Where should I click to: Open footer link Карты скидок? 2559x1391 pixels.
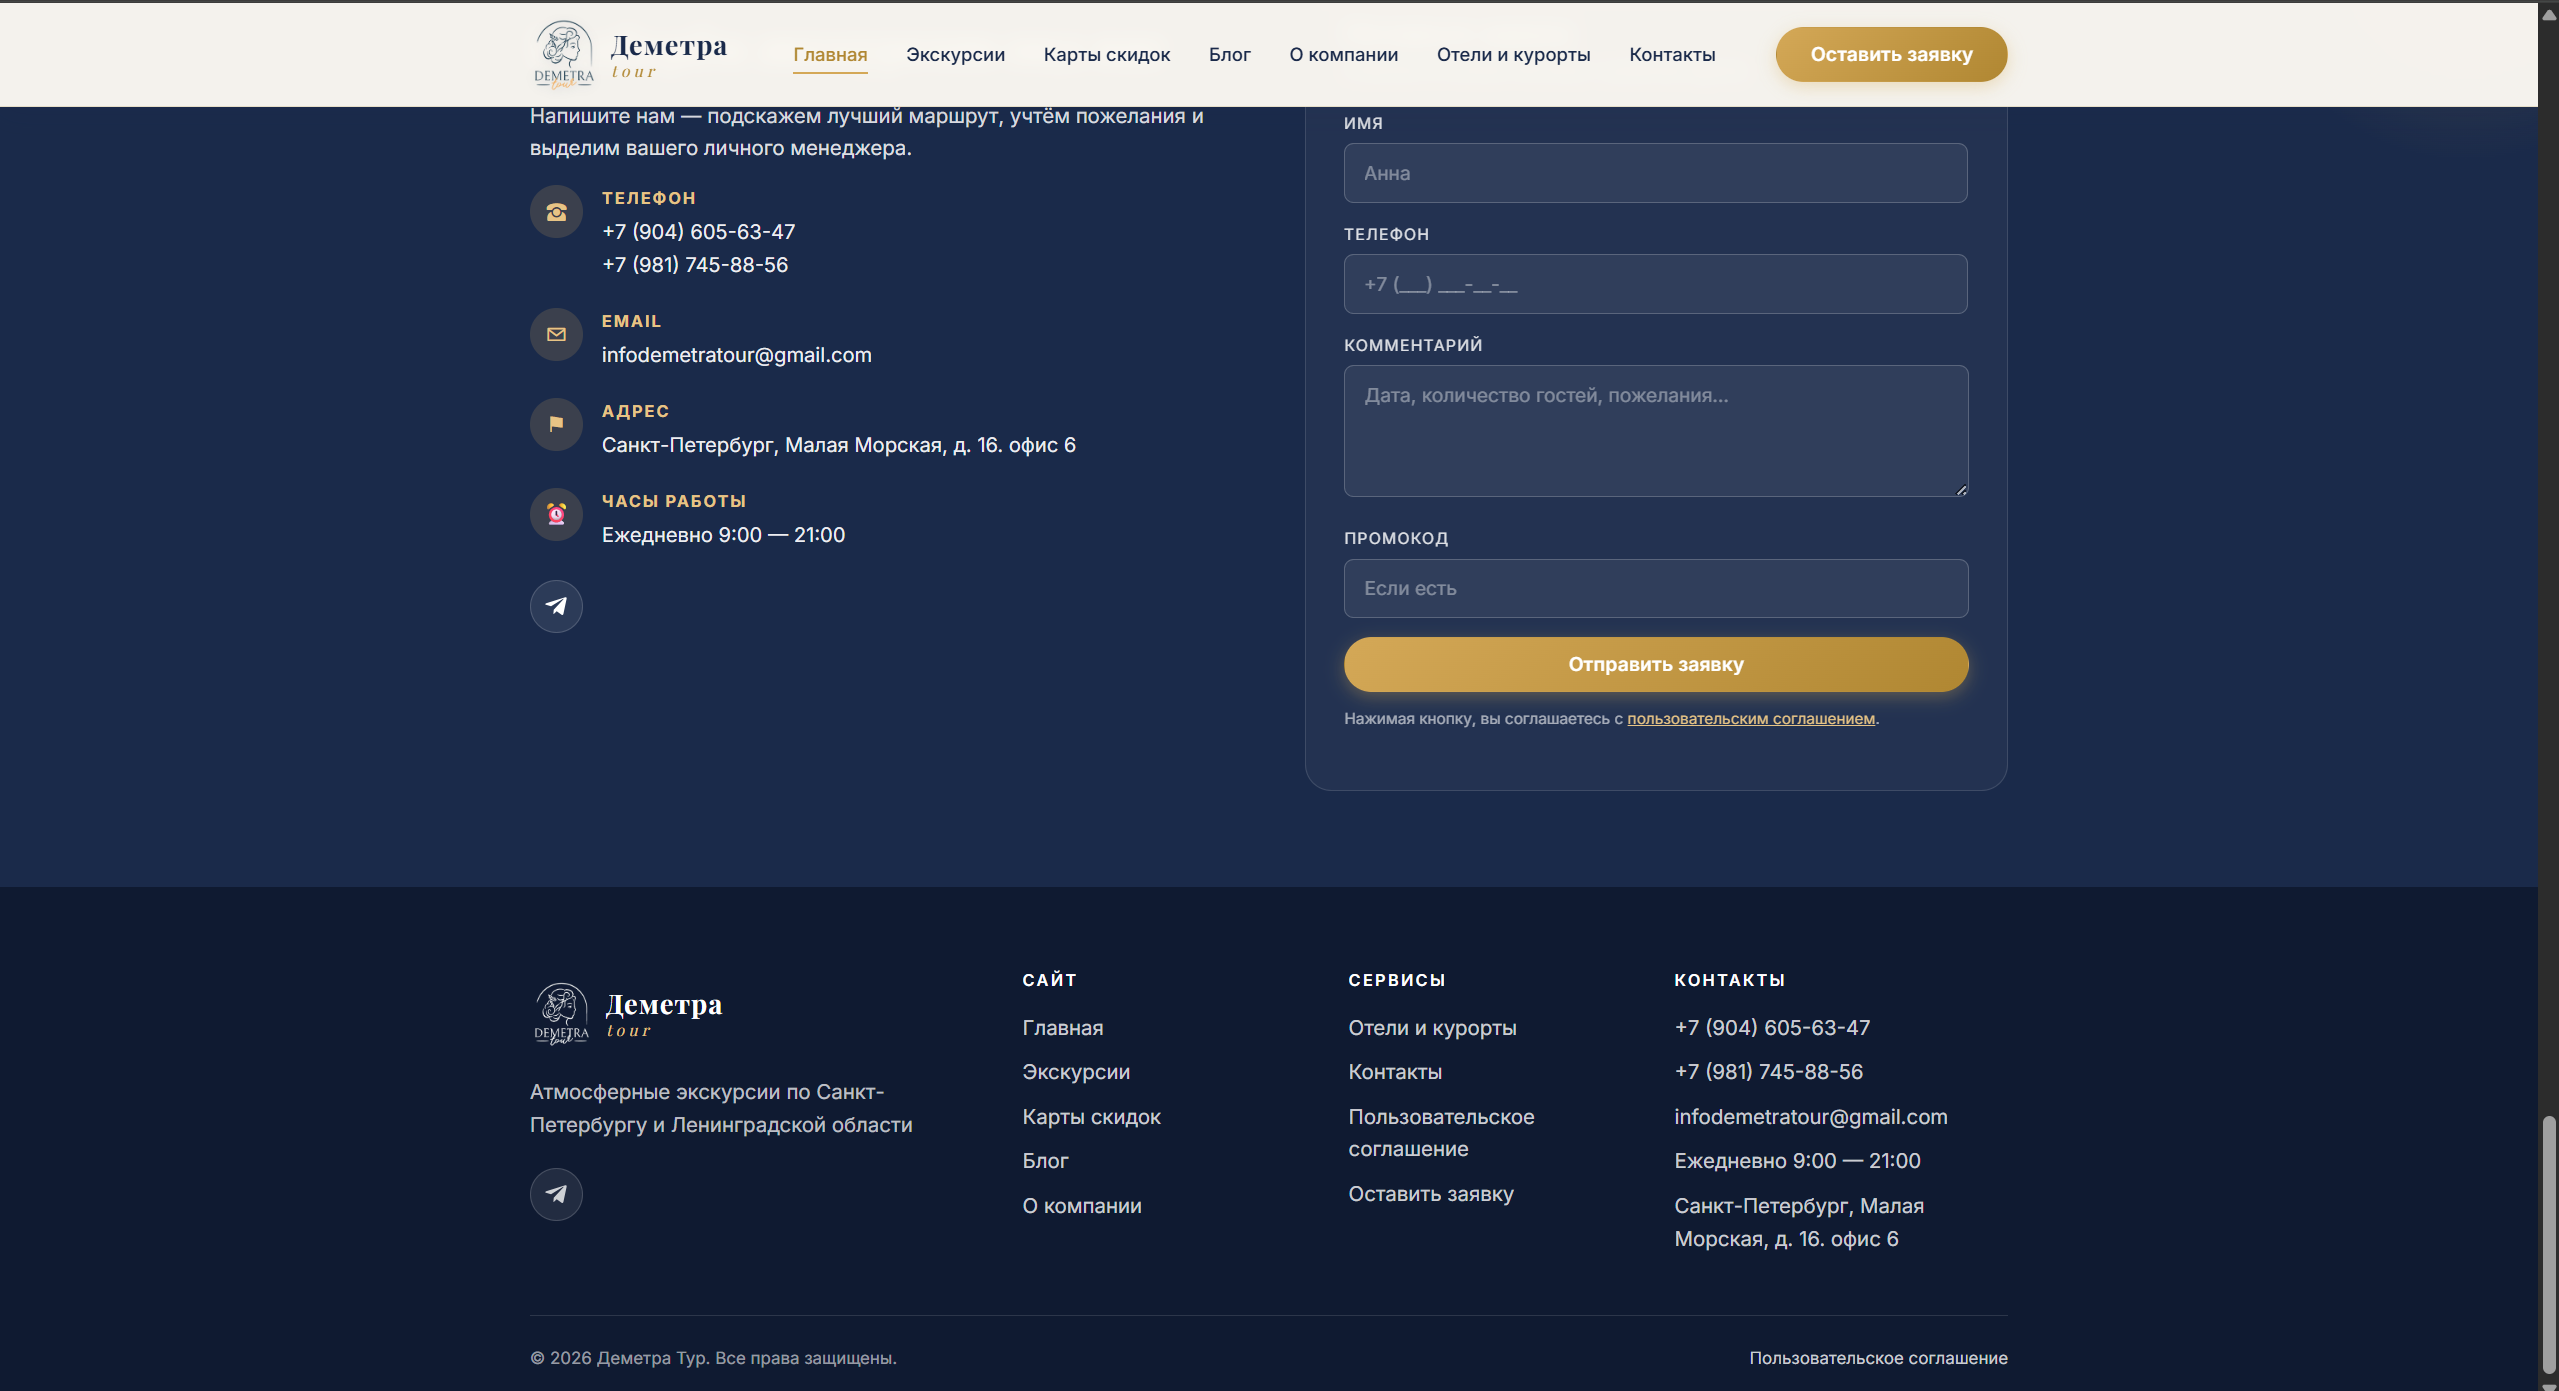(1091, 1117)
